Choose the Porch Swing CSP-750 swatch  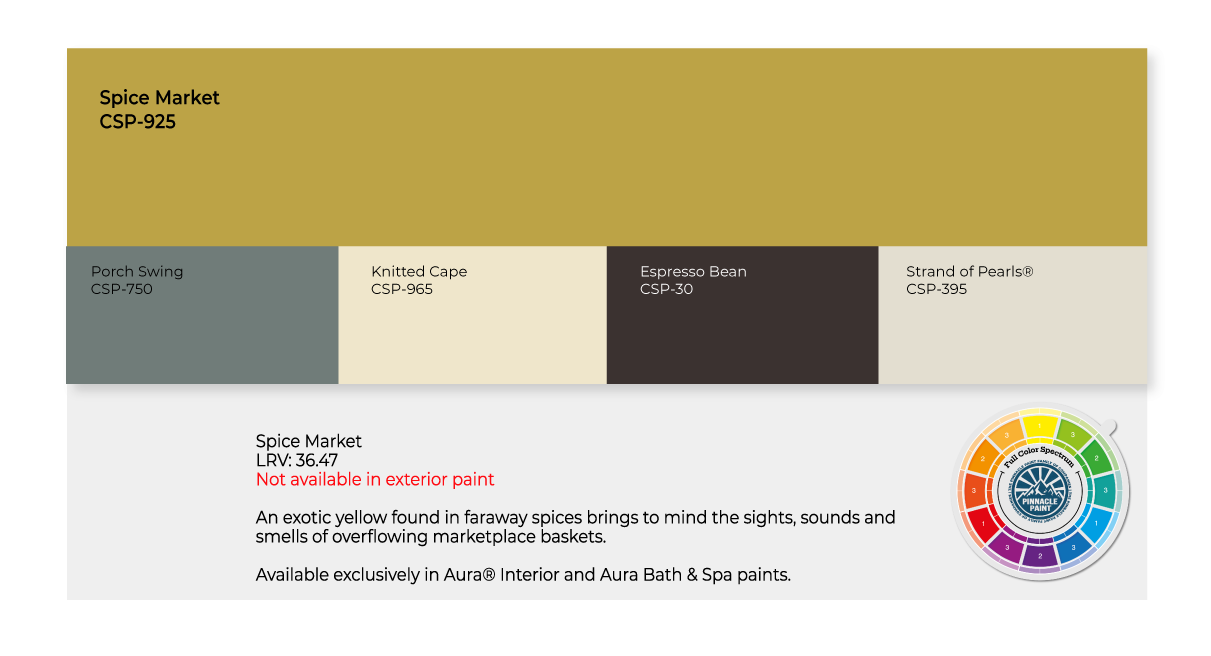click(202, 315)
